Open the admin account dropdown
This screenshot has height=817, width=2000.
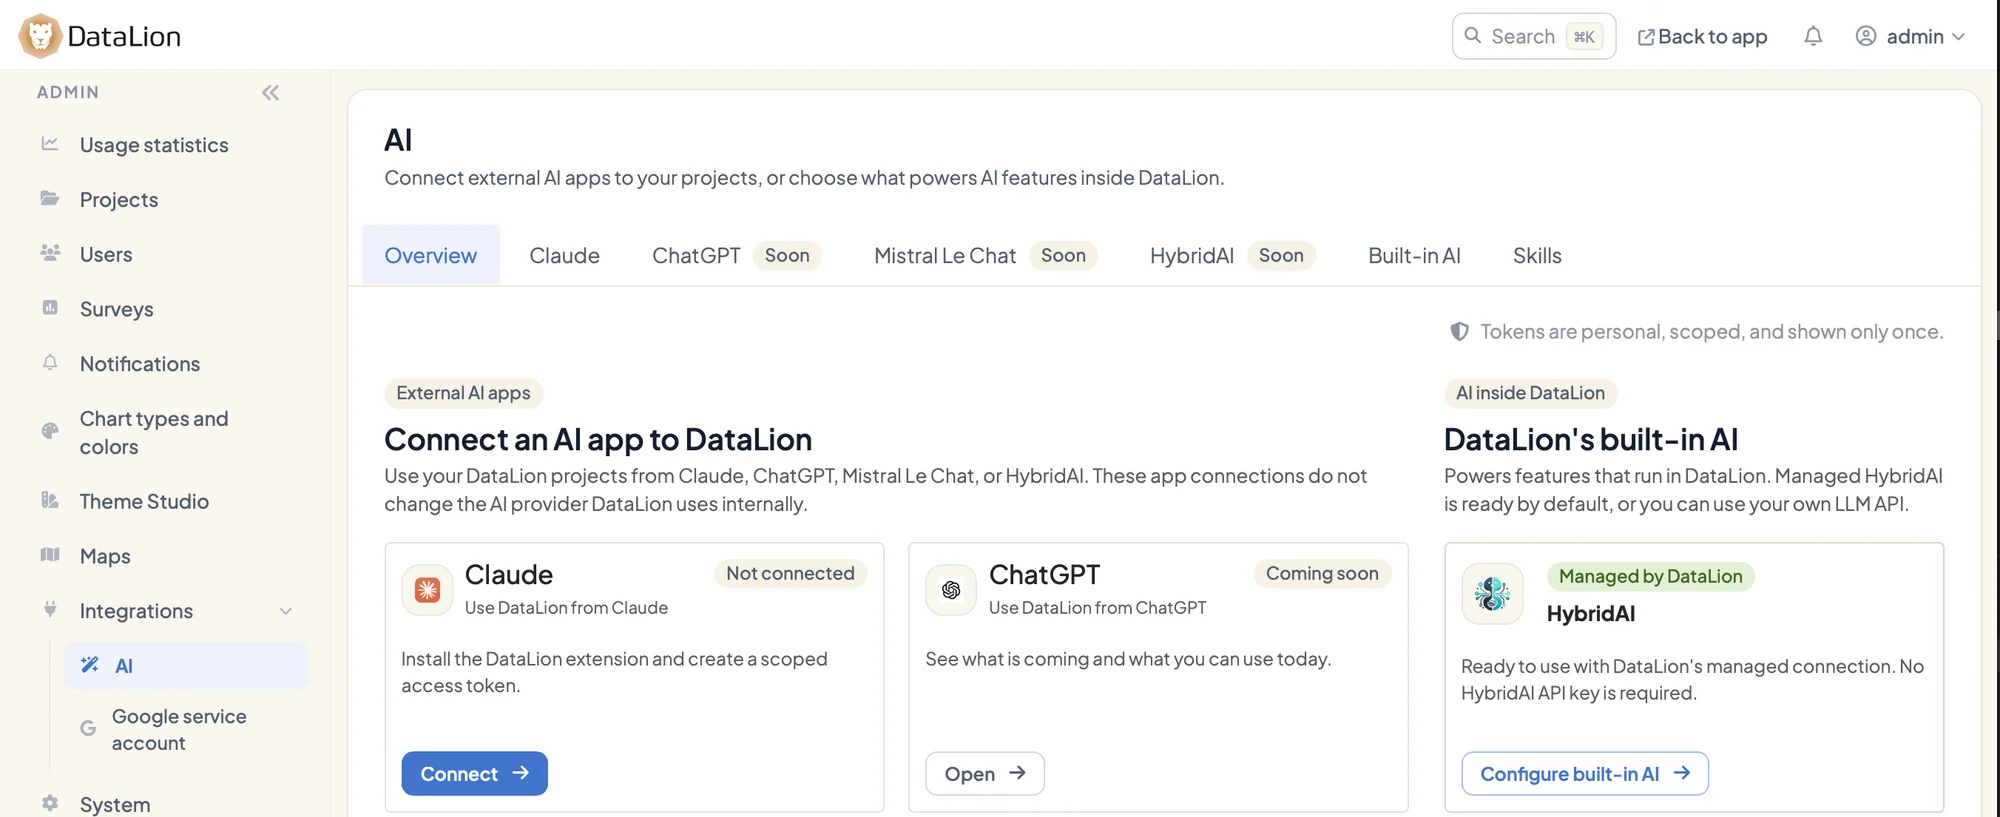(x=1911, y=36)
